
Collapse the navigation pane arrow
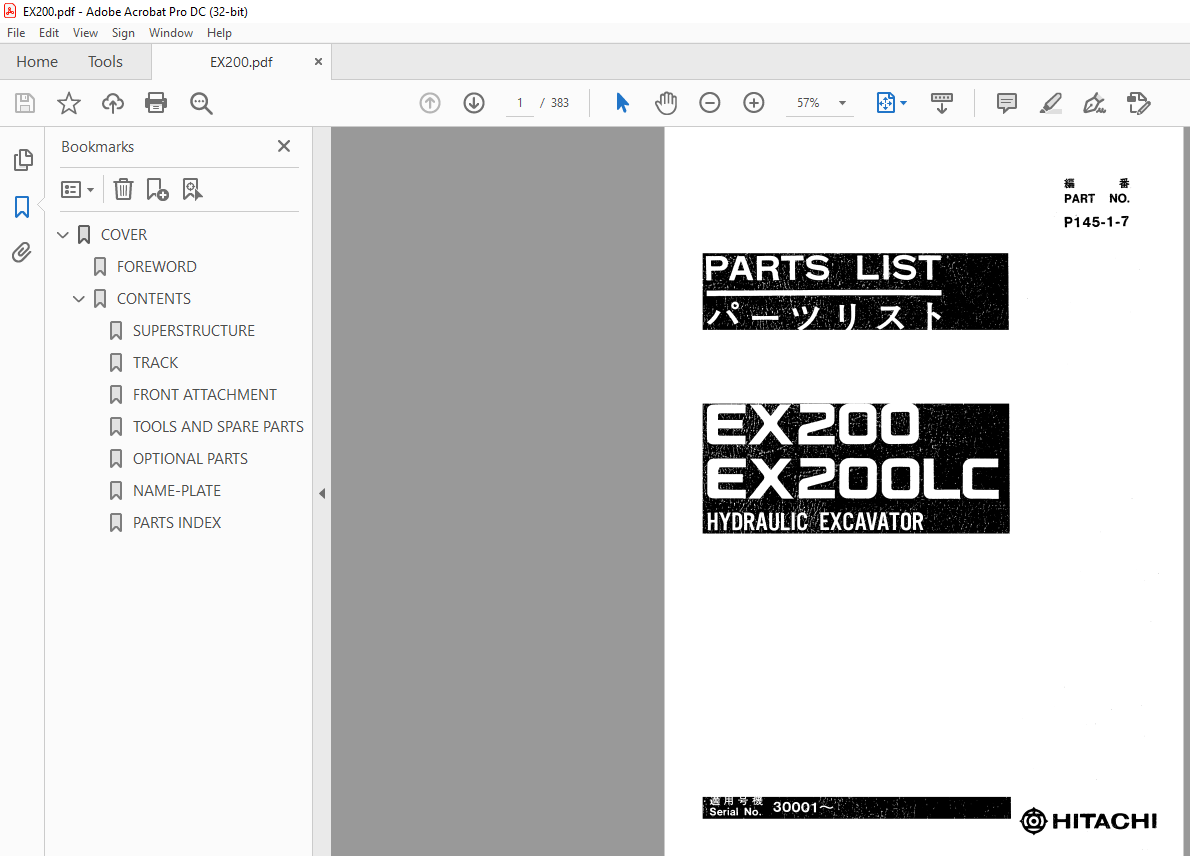pos(322,493)
